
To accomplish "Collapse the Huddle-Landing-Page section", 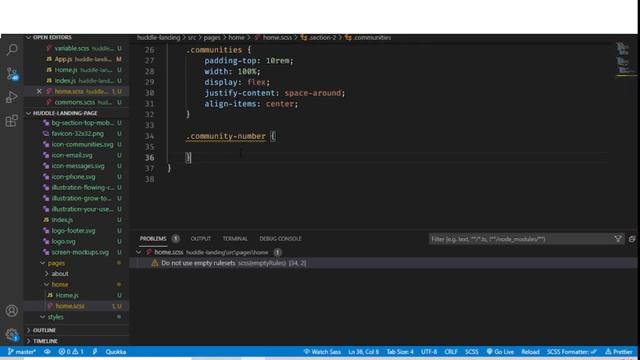I will coord(65,113).
